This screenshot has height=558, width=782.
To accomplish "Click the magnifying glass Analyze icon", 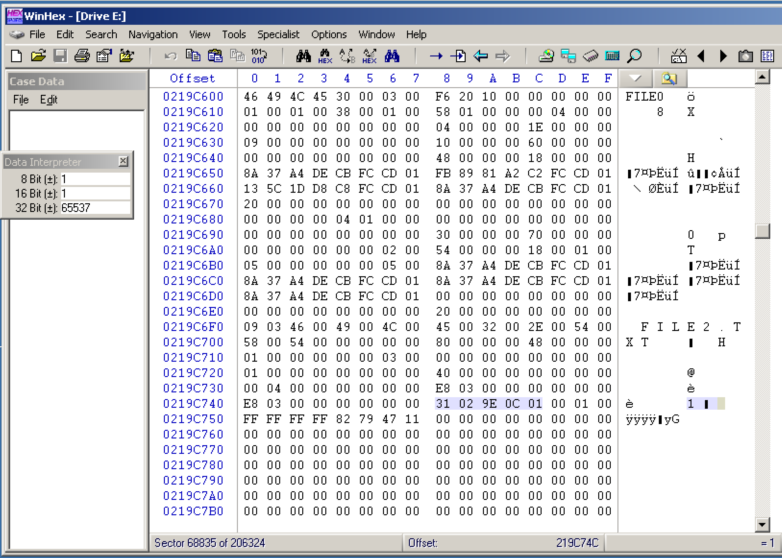I will click(x=634, y=56).
